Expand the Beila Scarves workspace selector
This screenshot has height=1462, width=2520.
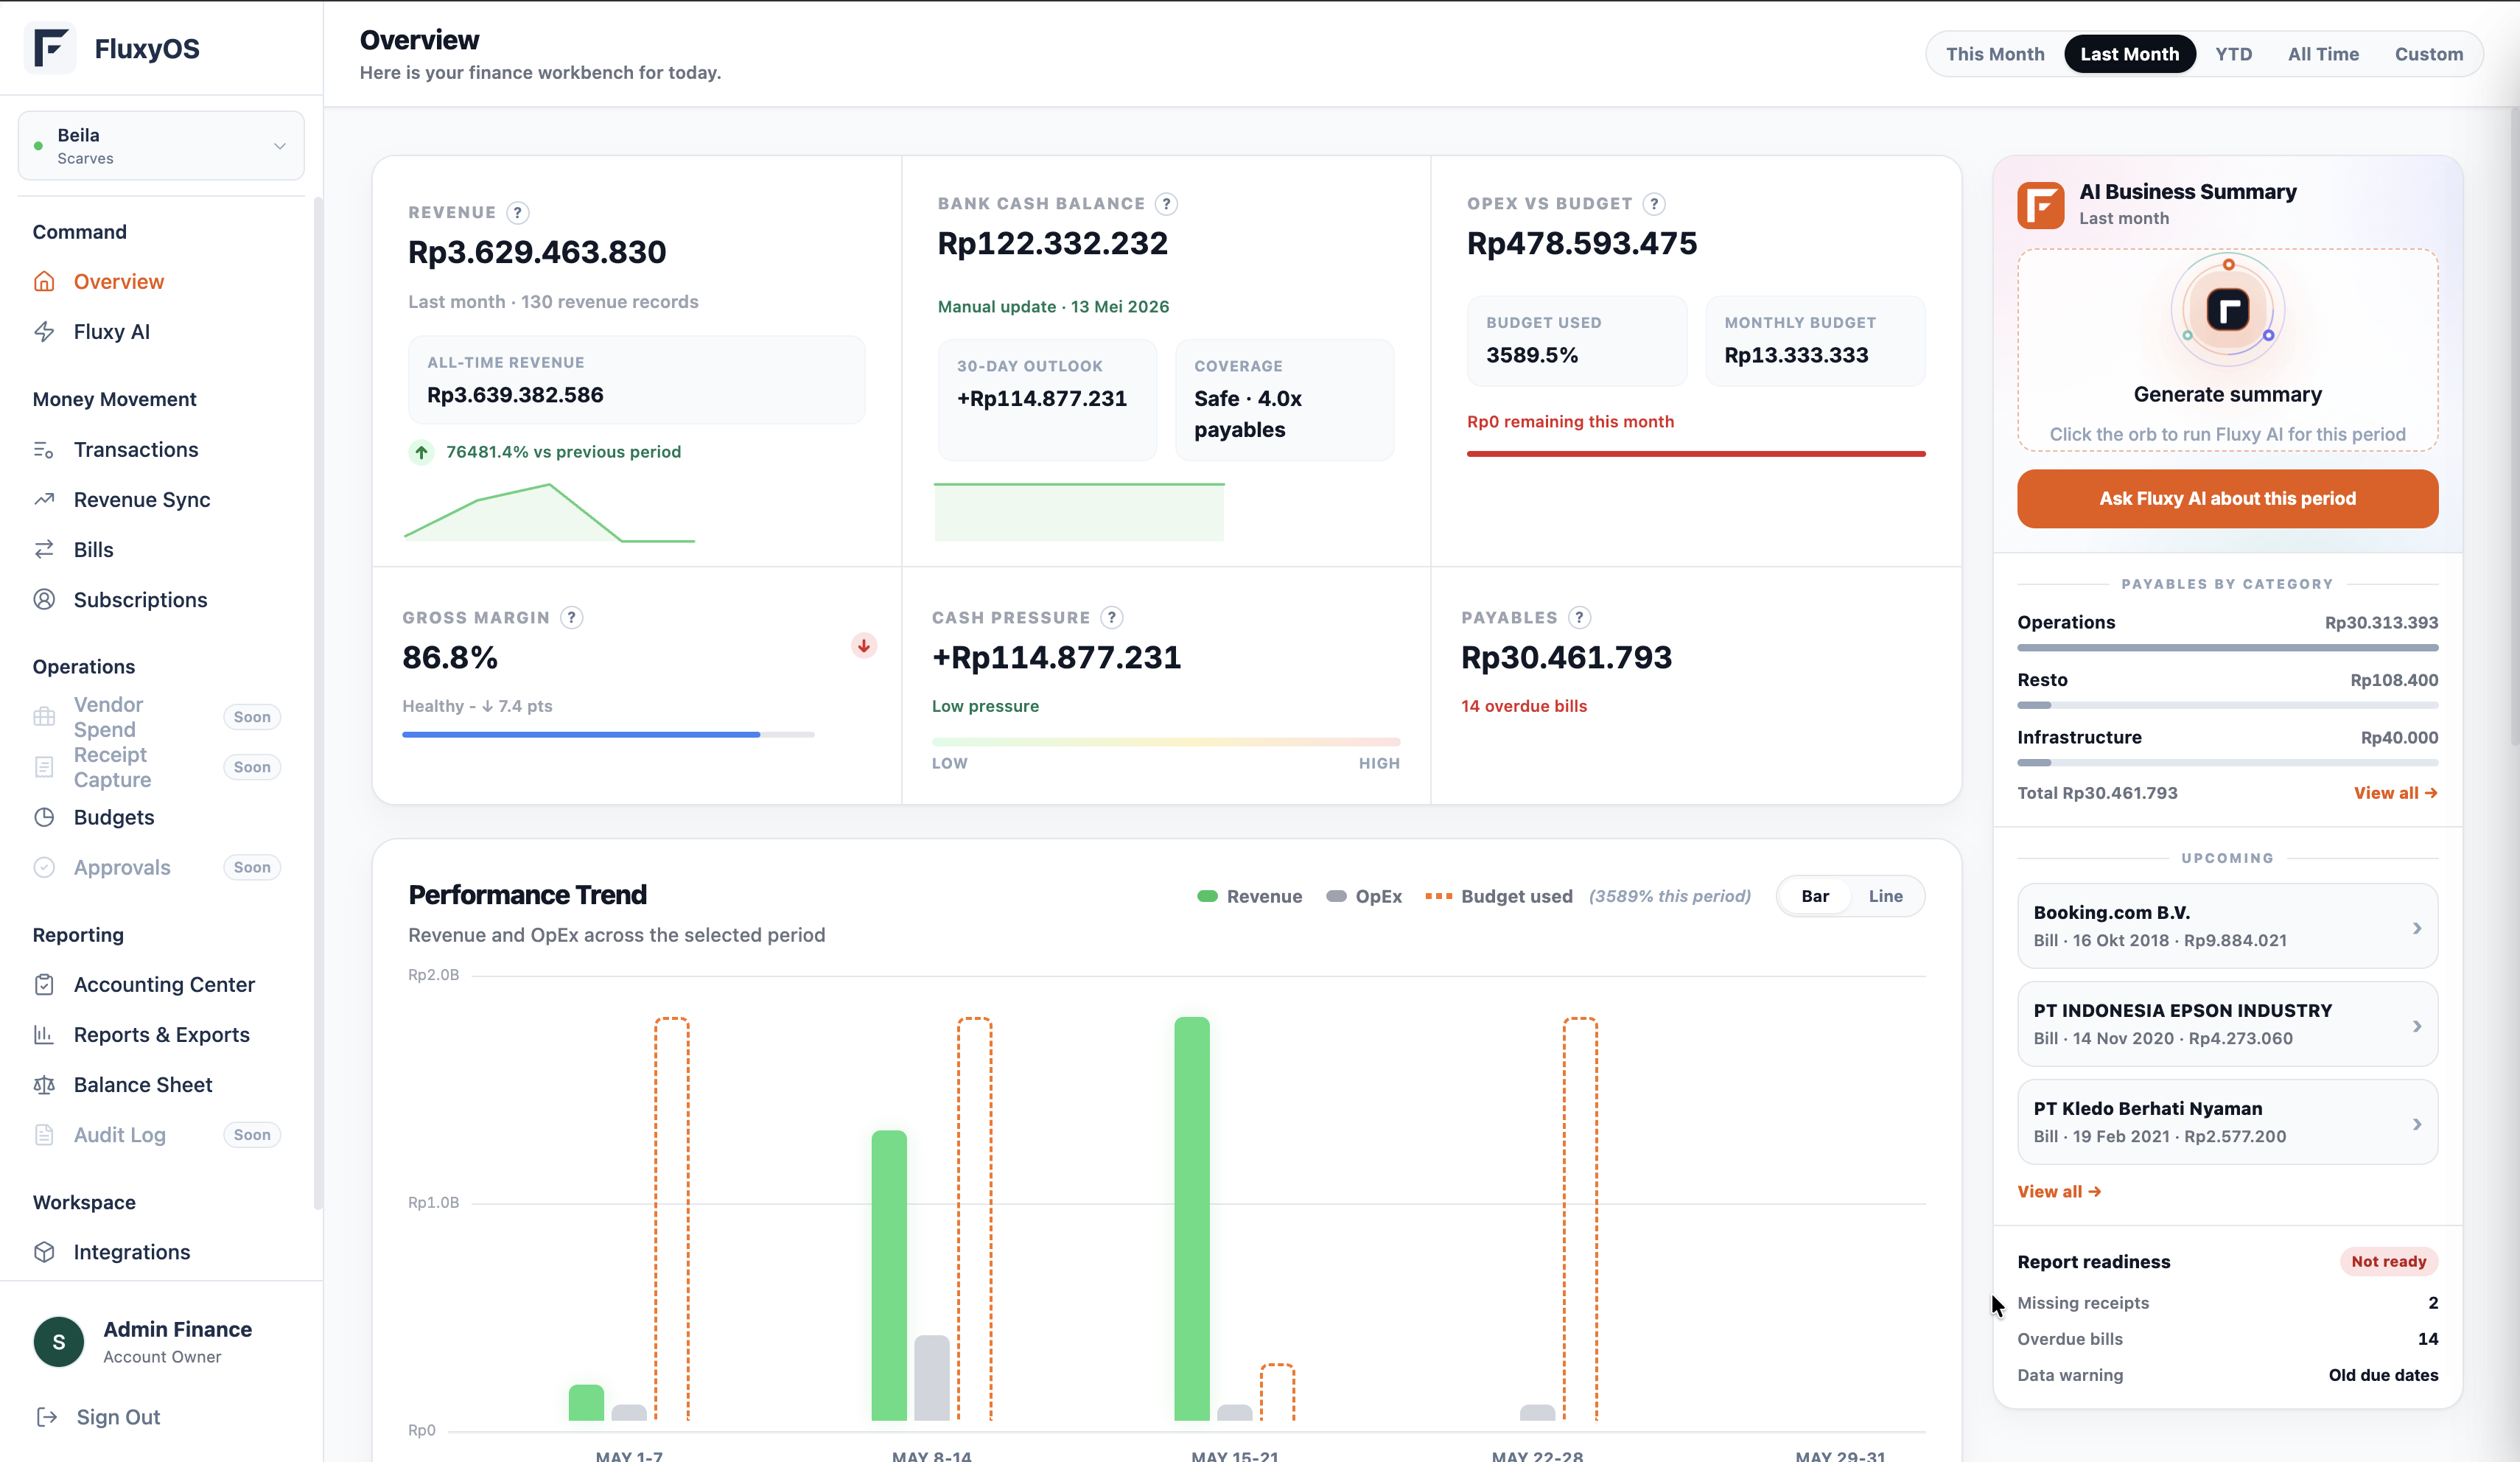(x=161, y=146)
